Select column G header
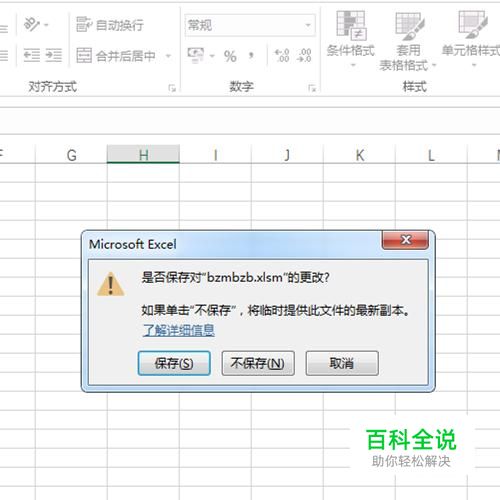This screenshot has height=500, width=500. click(x=71, y=155)
